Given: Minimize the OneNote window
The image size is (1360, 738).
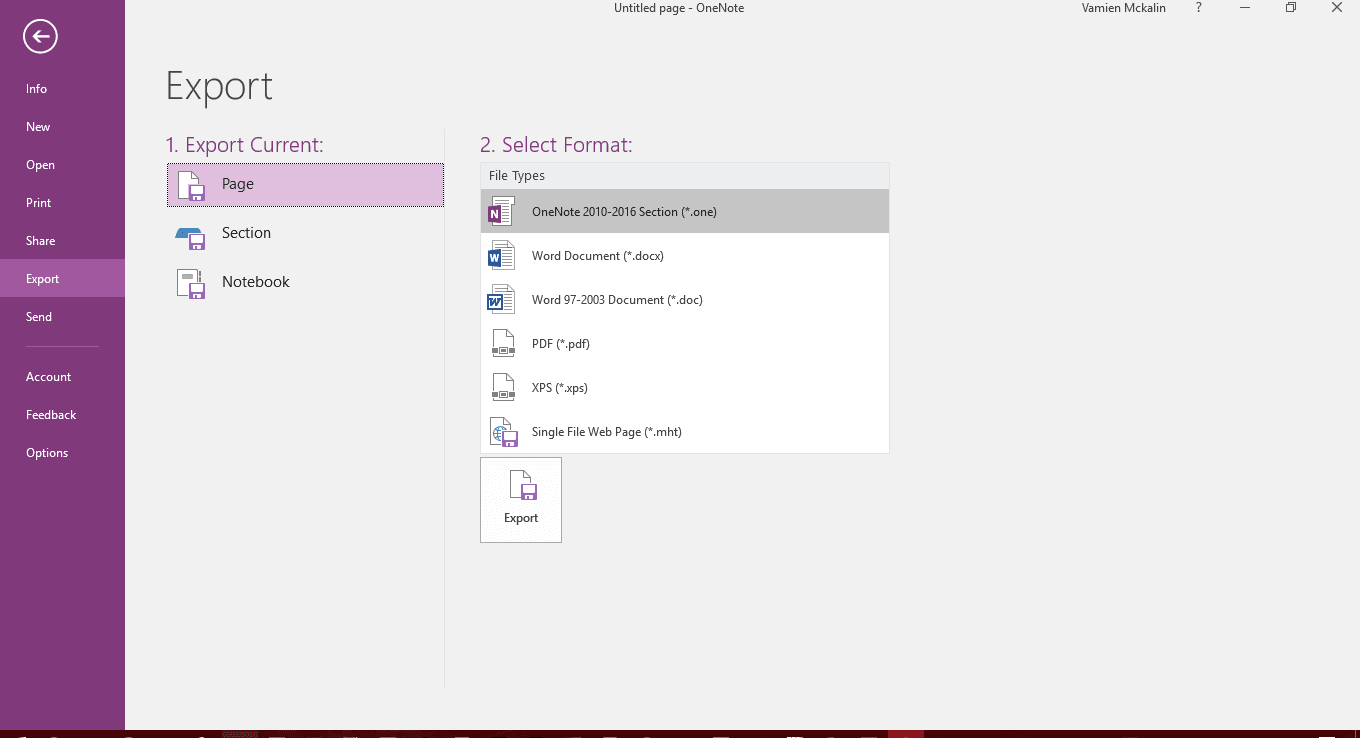Looking at the screenshot, I should click(1245, 8).
